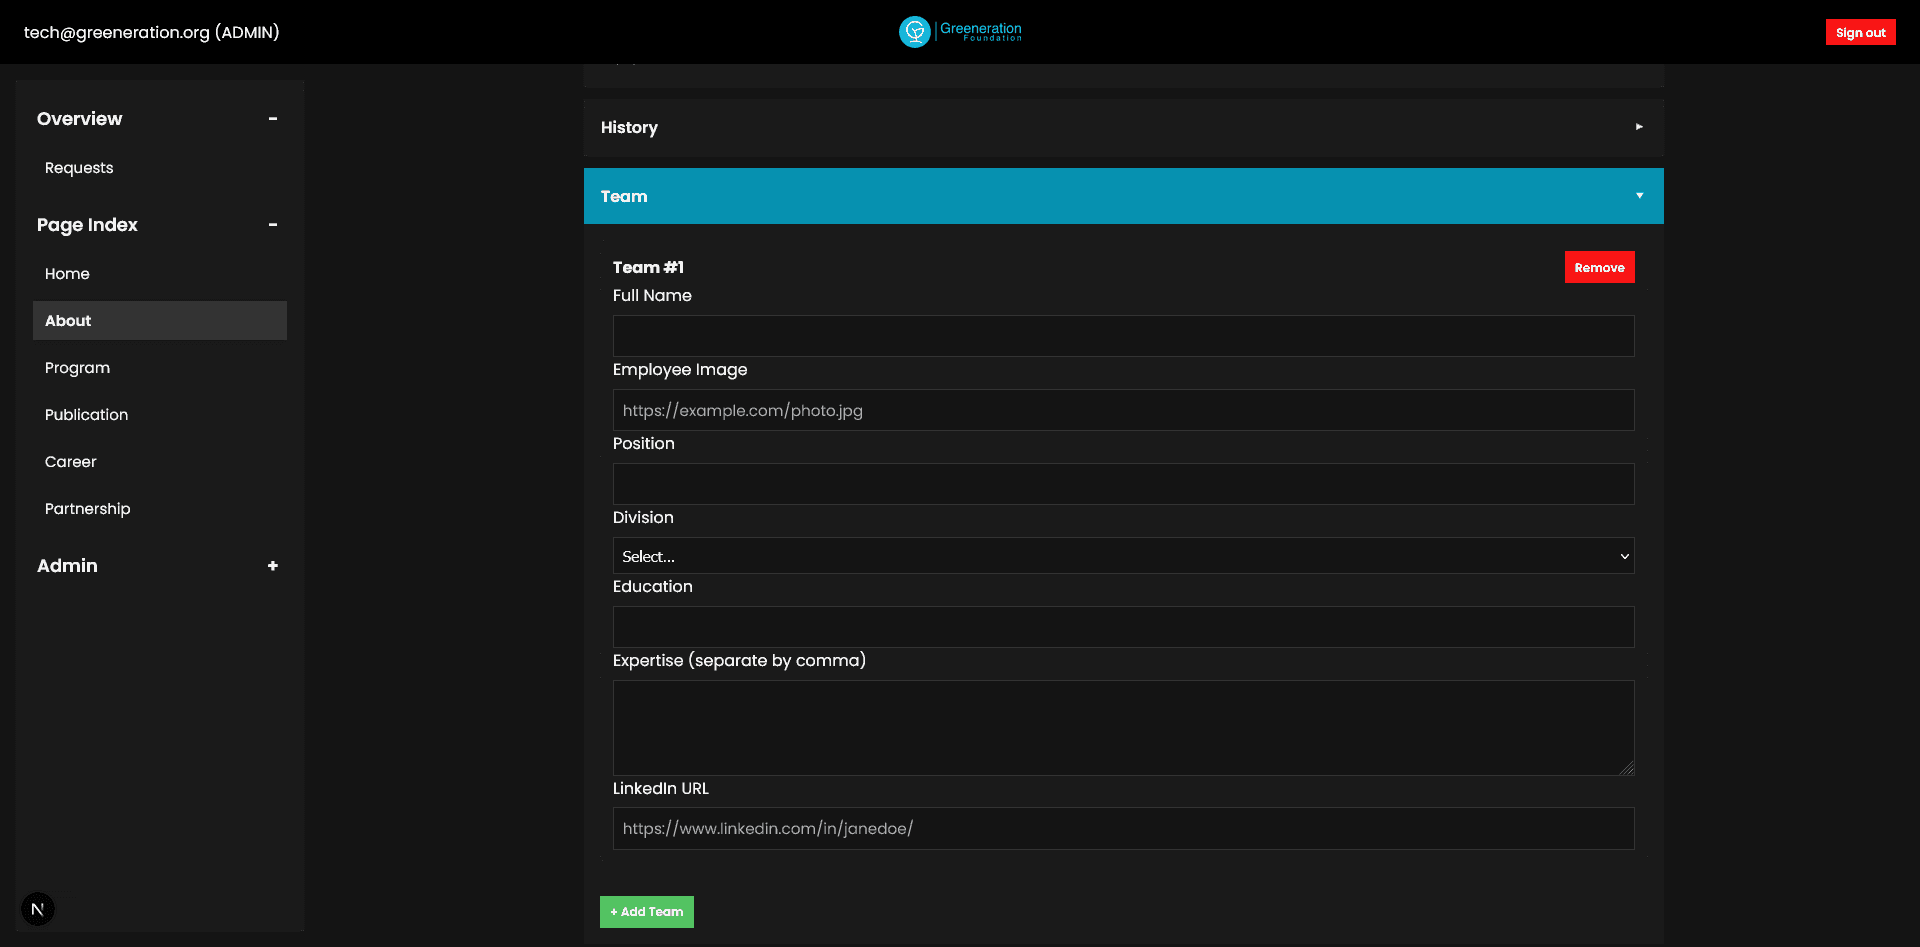Open the Partnership page entry
1920x947 pixels.
[87, 509]
